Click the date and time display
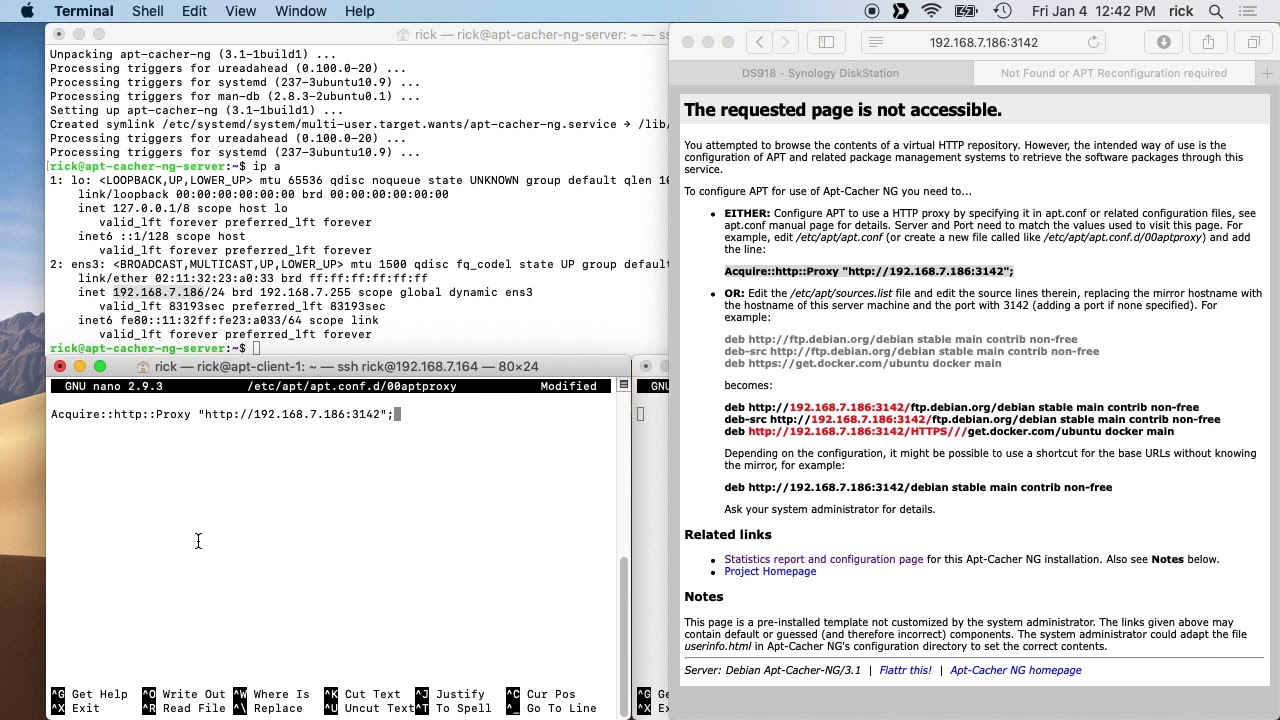This screenshot has width=1280, height=720. click(x=1094, y=11)
